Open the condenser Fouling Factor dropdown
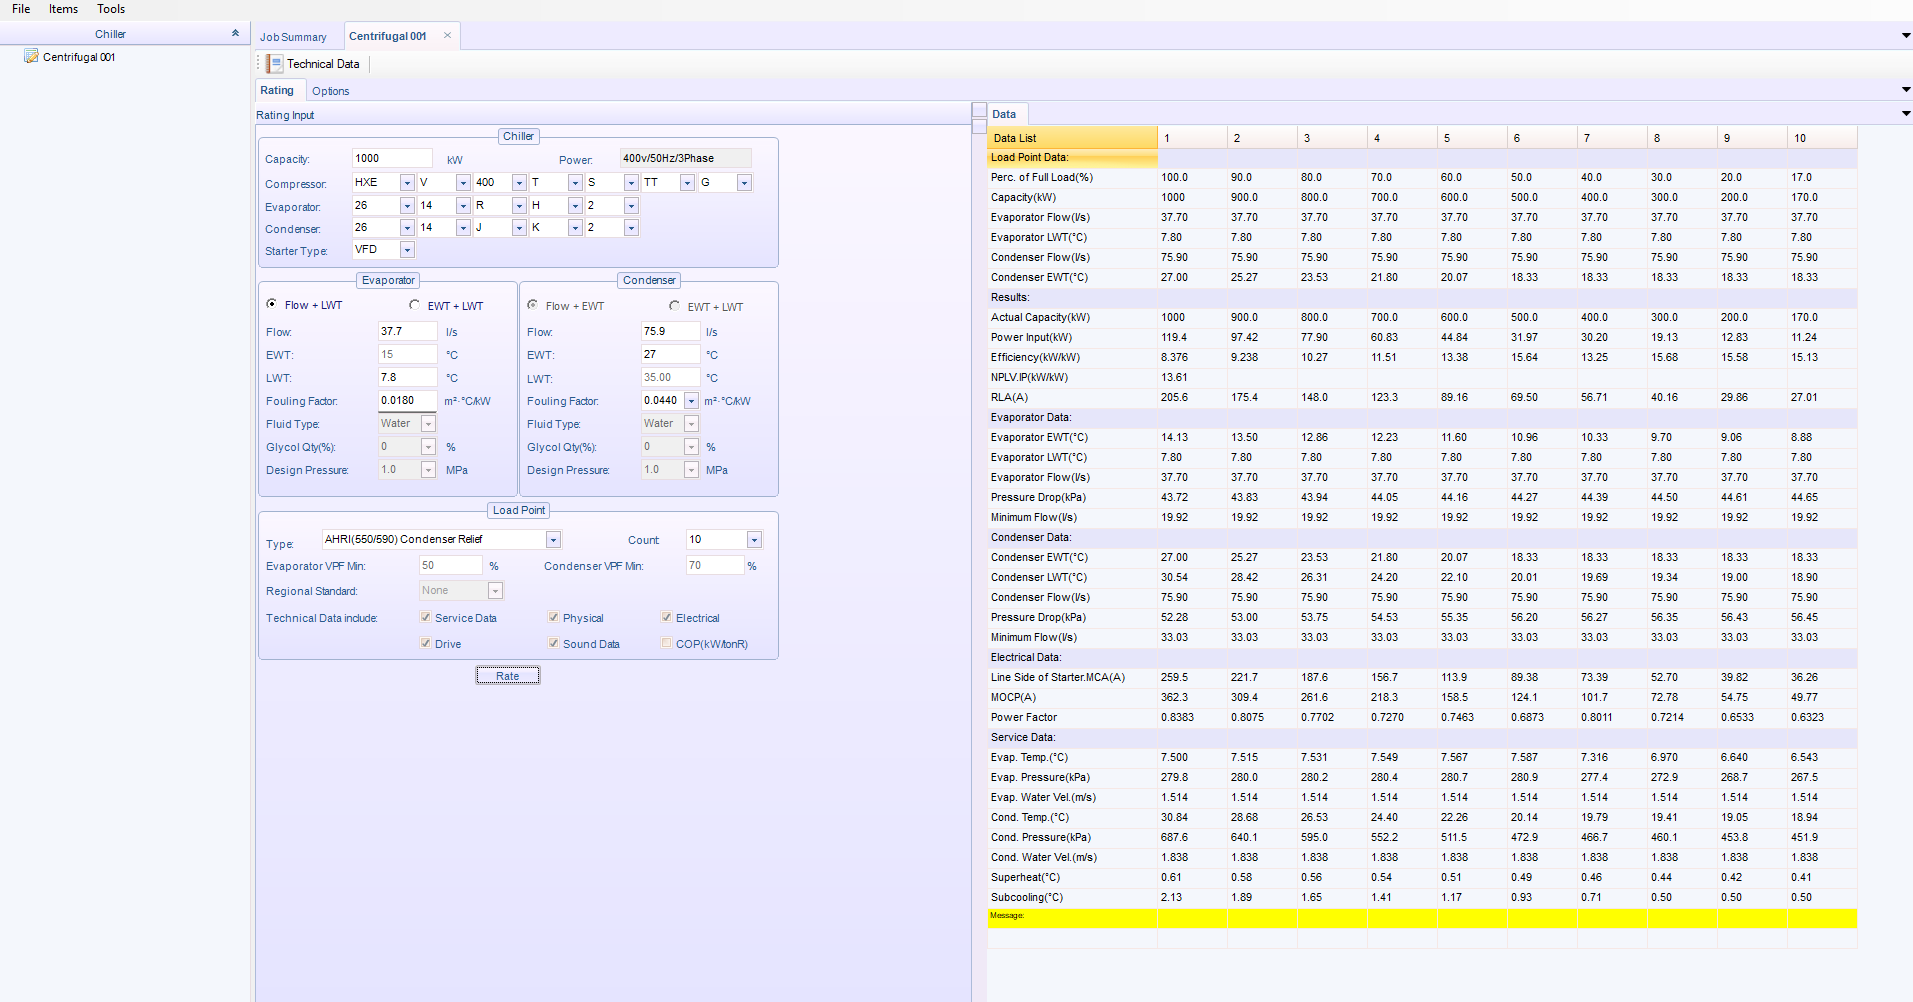 pos(691,401)
